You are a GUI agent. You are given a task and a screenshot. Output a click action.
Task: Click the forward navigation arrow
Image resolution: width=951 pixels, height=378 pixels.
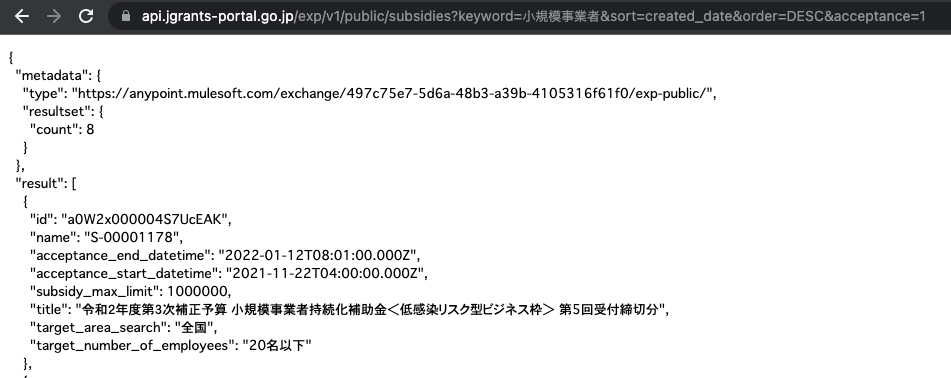point(54,16)
